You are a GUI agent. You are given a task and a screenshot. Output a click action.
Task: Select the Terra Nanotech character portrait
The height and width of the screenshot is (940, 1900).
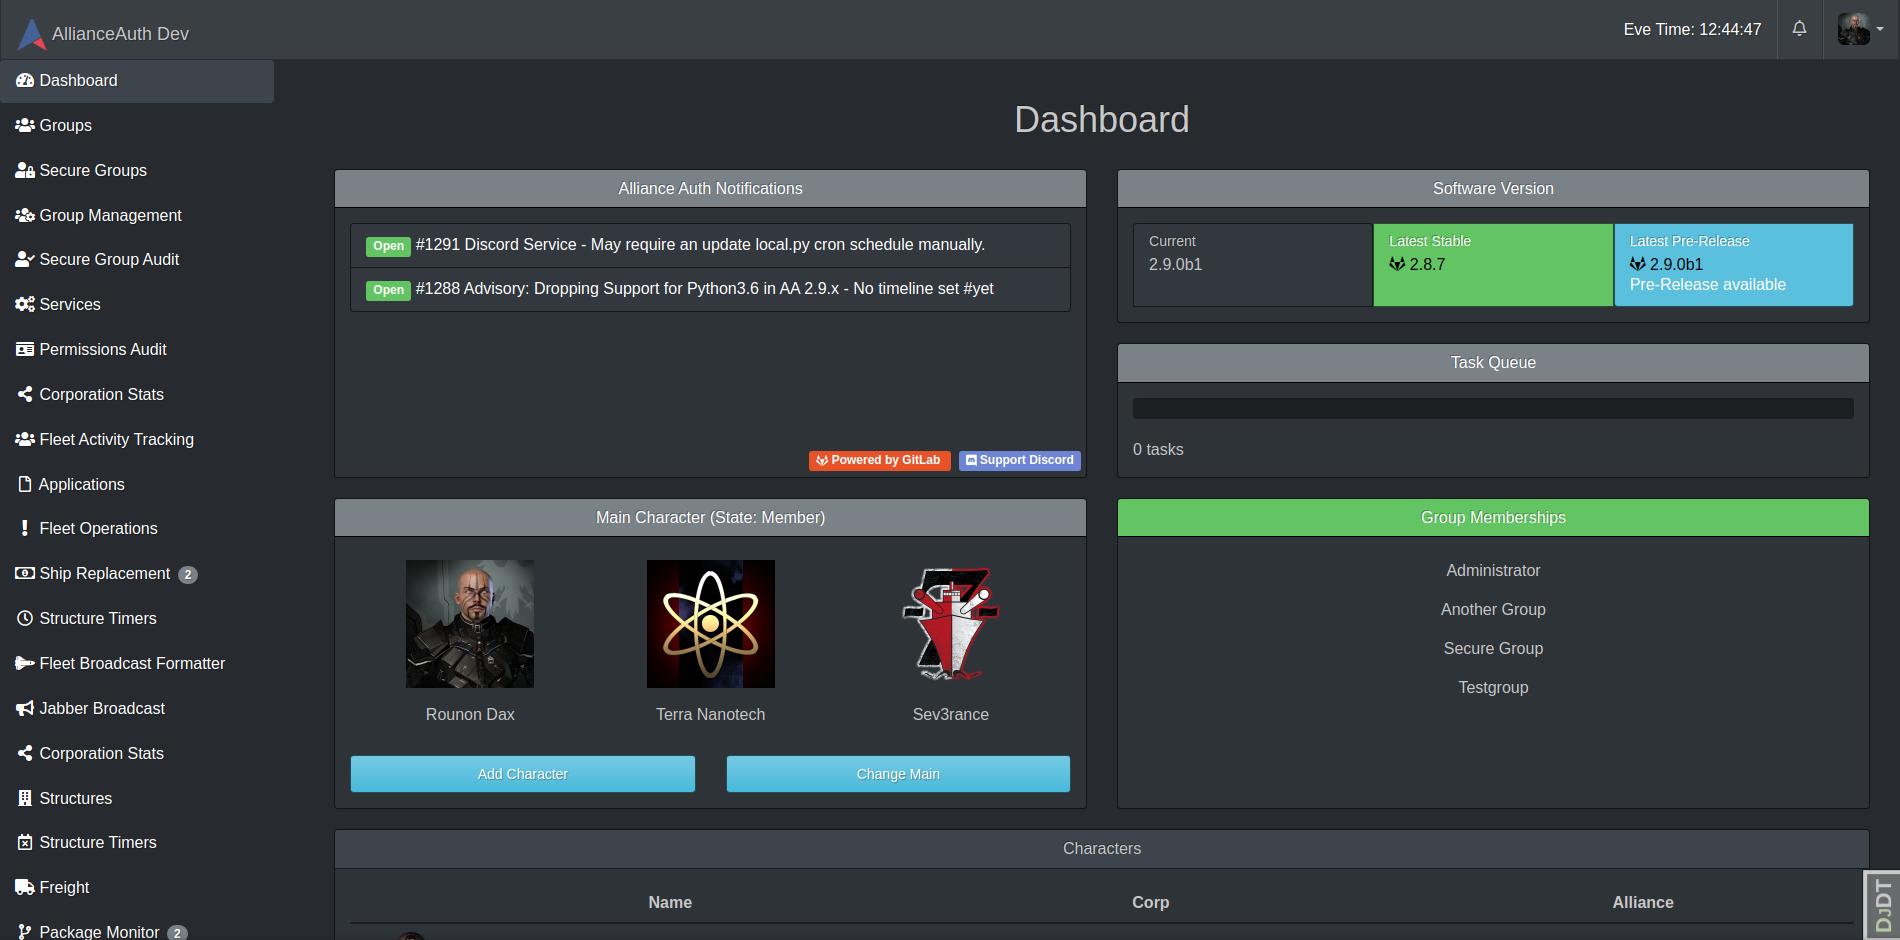click(710, 623)
